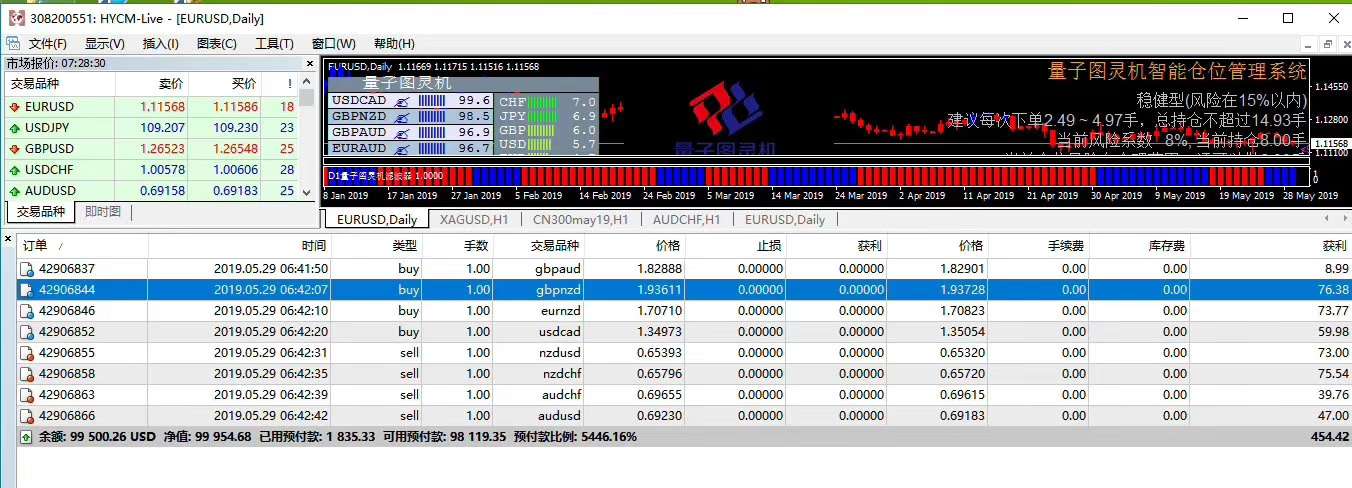Image resolution: width=1352 pixels, height=488 pixels.
Task: Click the sell order icon for ticket 42906866
Action: 27,416
